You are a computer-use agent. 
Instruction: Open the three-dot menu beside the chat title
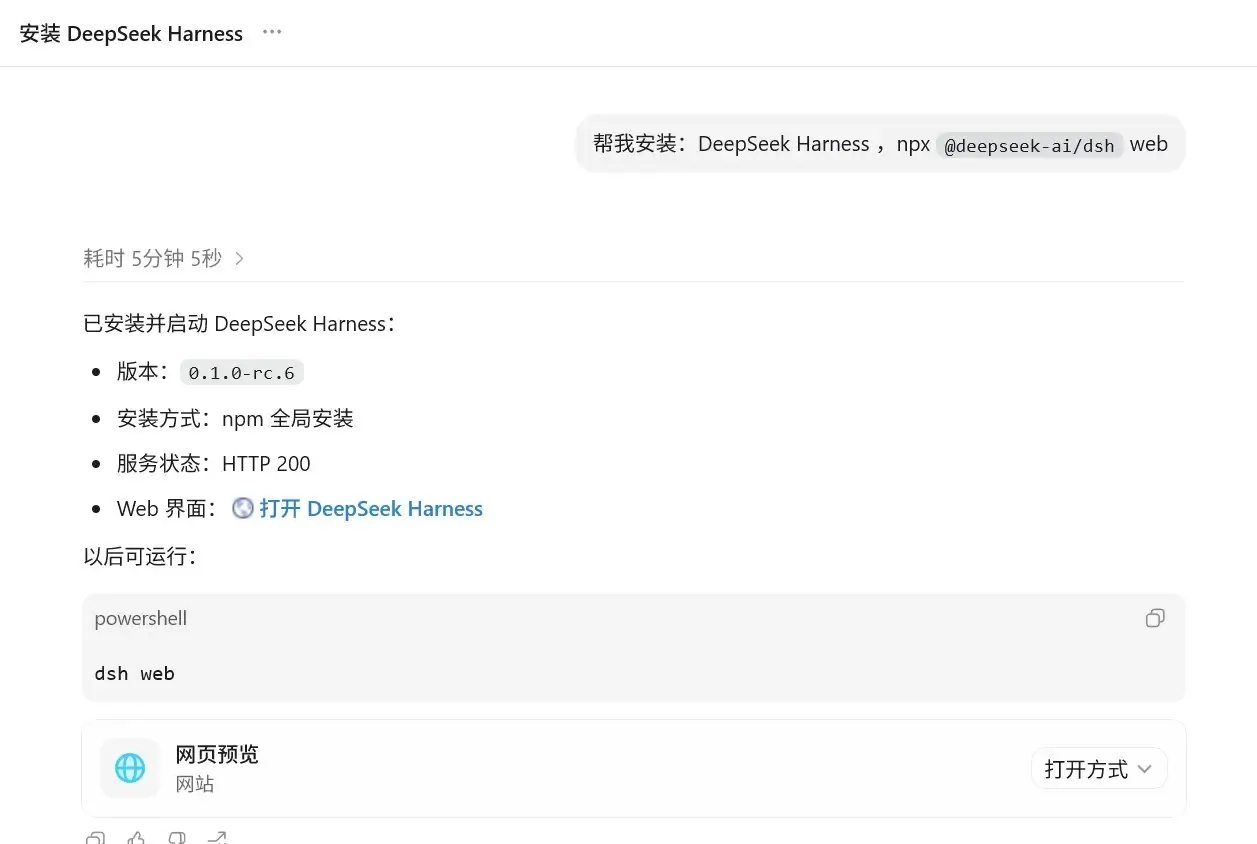coord(272,32)
